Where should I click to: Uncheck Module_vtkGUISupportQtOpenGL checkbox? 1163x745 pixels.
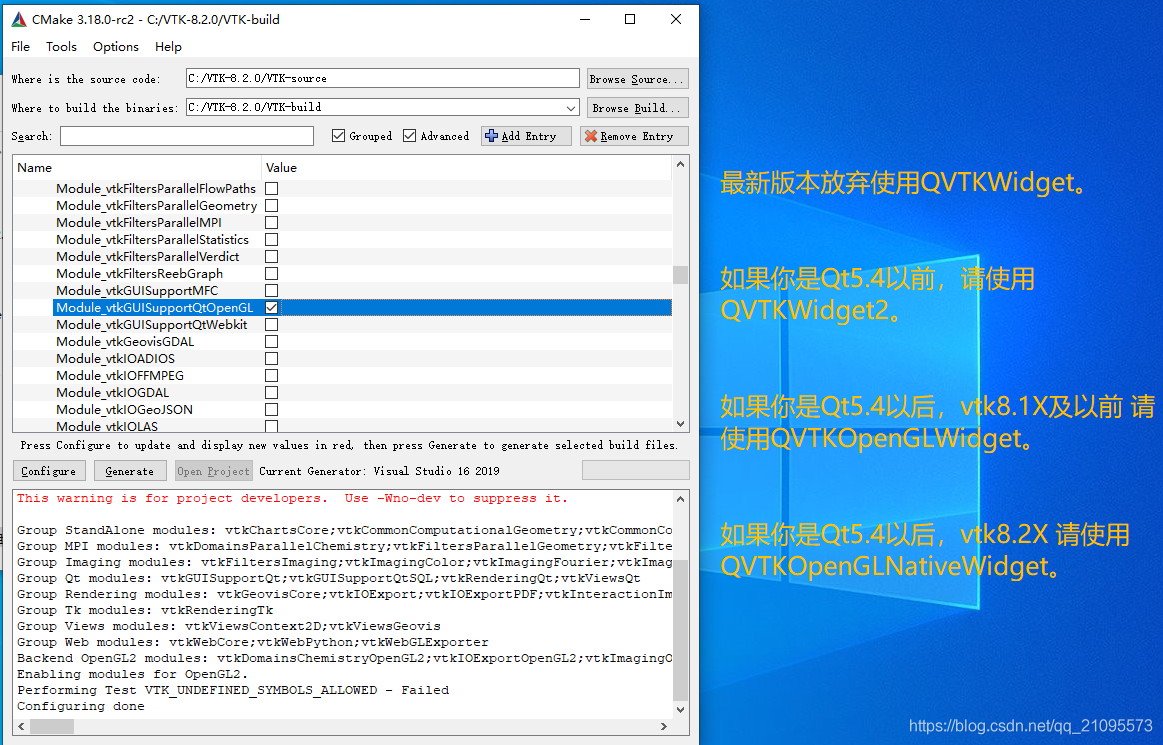[271, 307]
